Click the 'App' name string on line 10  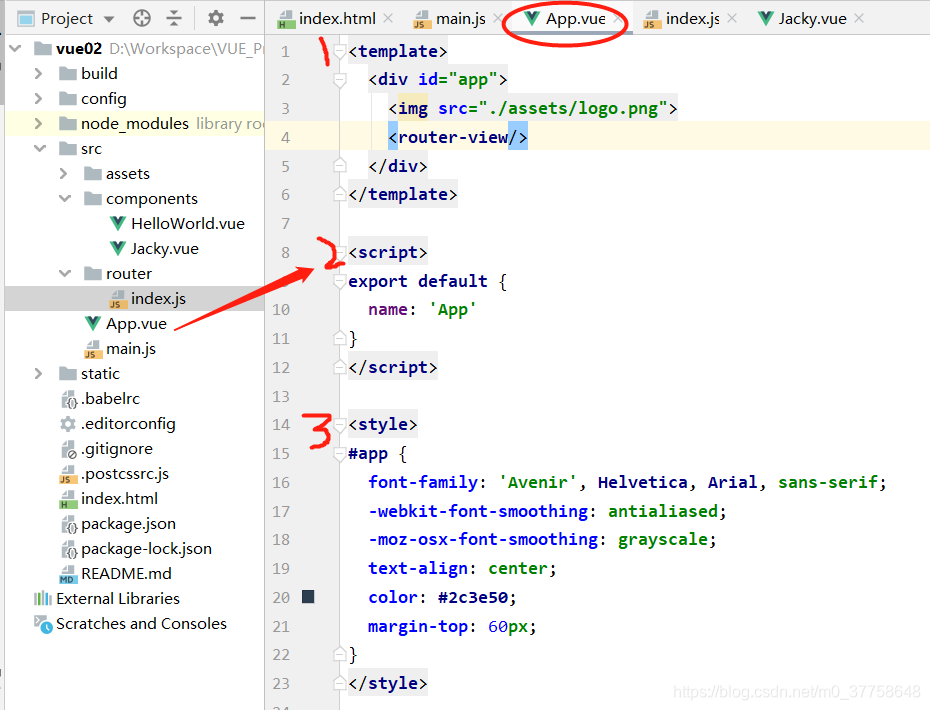[453, 310]
